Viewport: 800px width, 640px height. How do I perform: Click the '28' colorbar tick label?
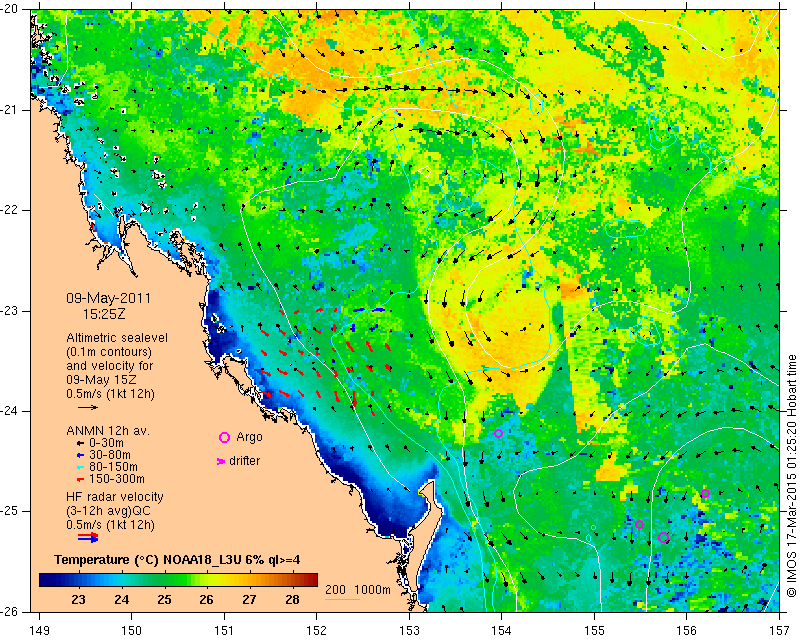pyautogui.click(x=292, y=599)
